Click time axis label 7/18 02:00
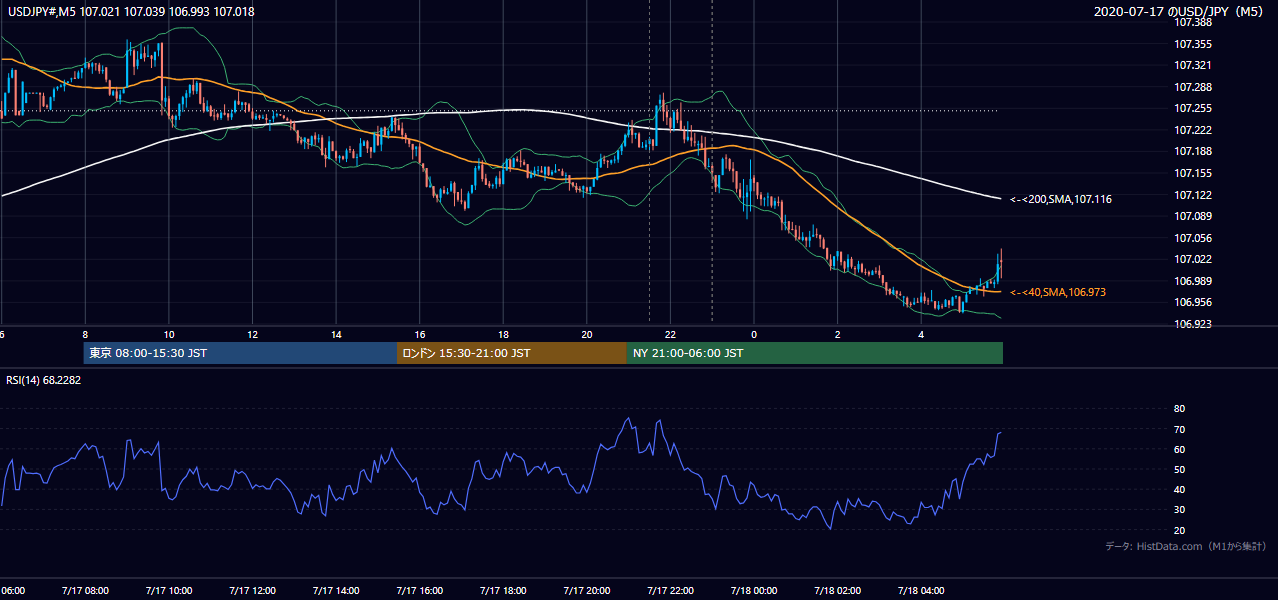This screenshot has width=1278, height=600. (837, 591)
